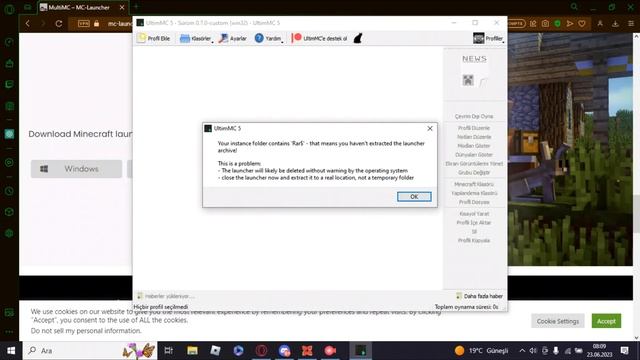Image resolution: width=640 pixels, height=360 pixels.
Task: Open Ayarlar settings in UltimMC toolbar
Action: tap(233, 38)
